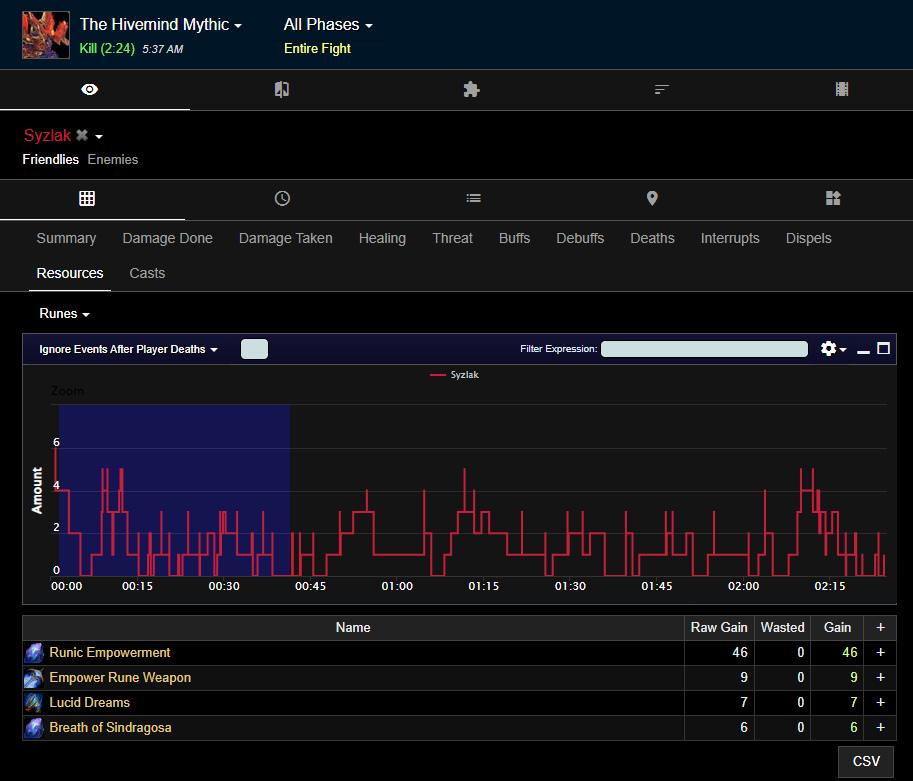Toggle Enemies view
Image resolution: width=913 pixels, height=781 pixels.
(113, 160)
